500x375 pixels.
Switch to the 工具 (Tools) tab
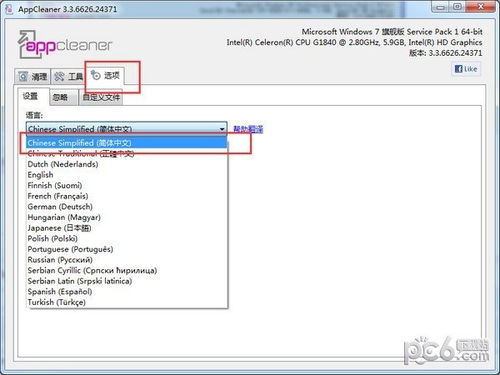click(68, 77)
